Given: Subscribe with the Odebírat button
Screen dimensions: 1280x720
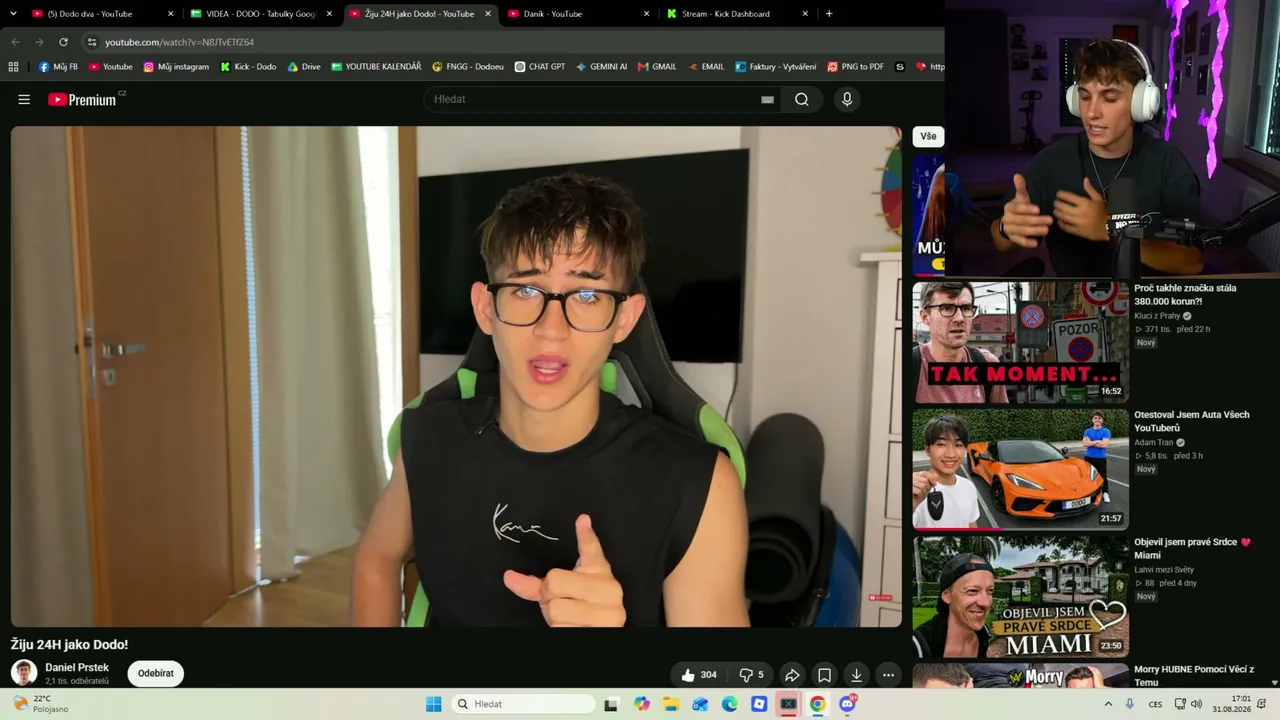Looking at the screenshot, I should 156,673.
